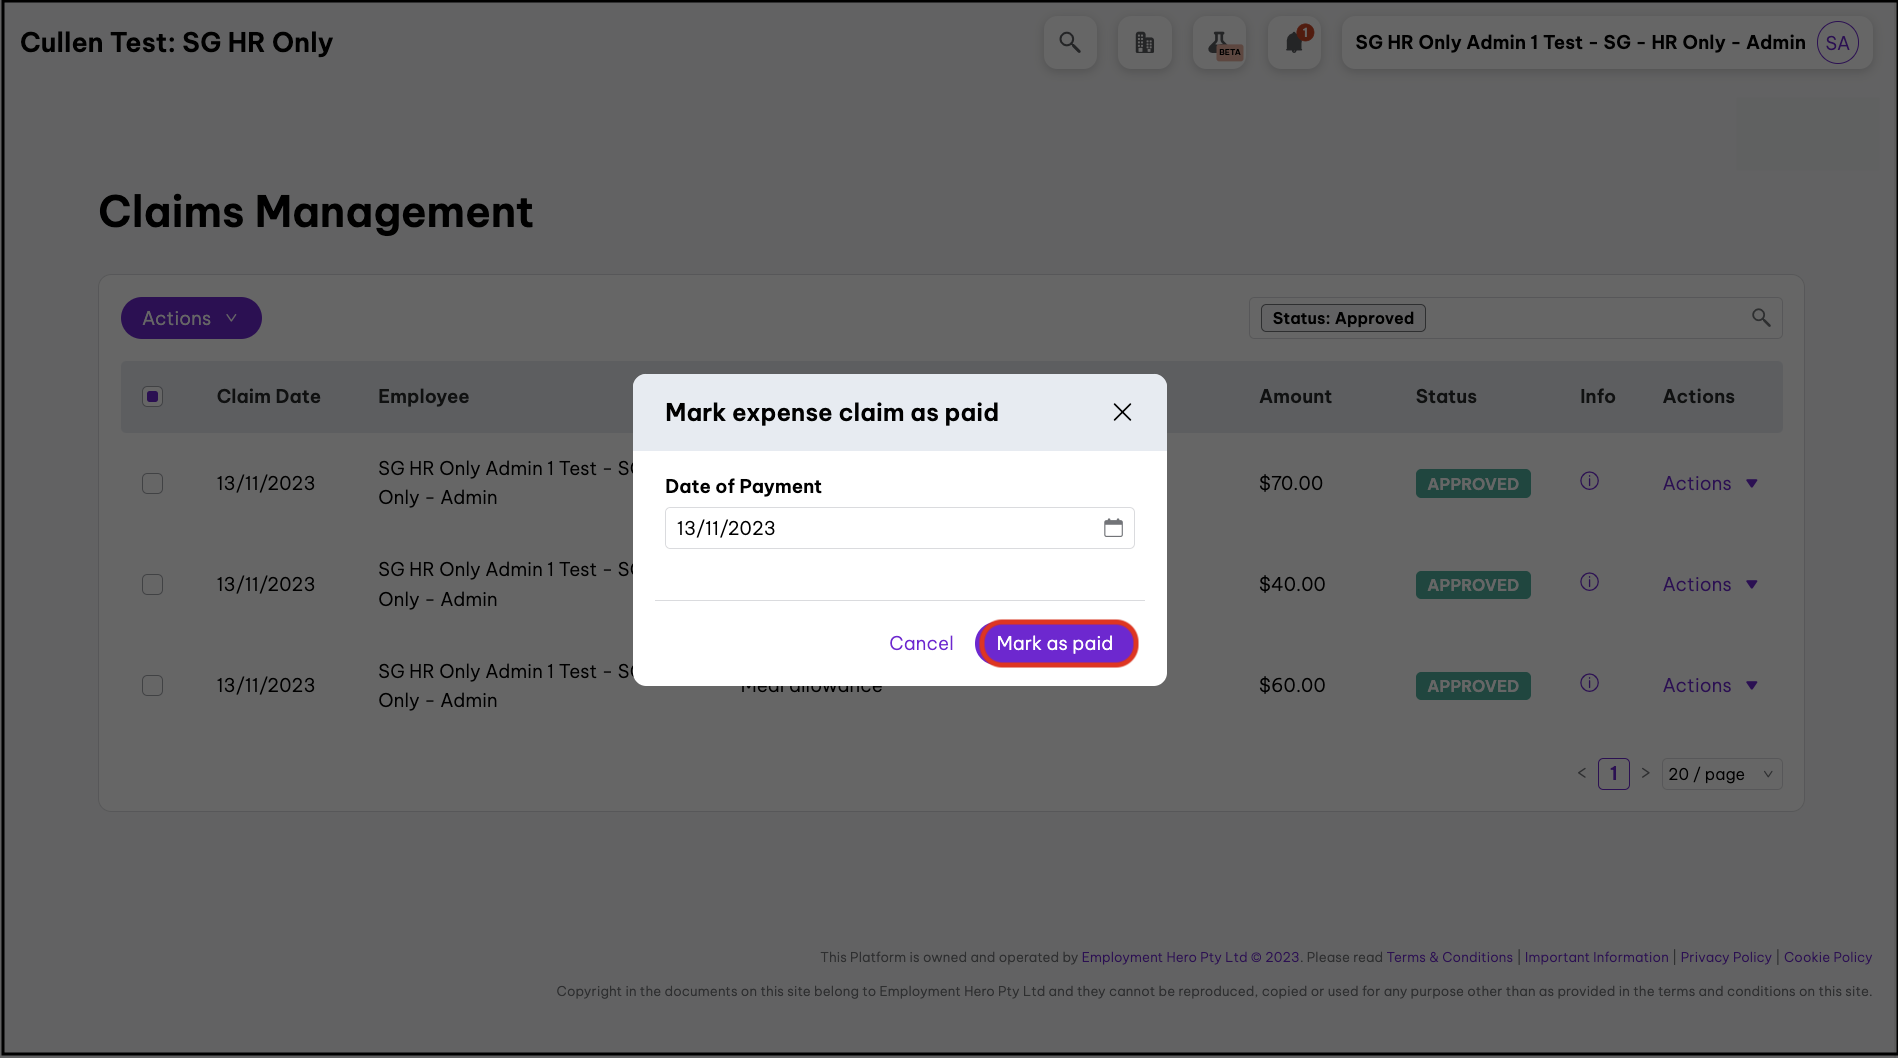Expand the purple Actions bulk dropdown
The width and height of the screenshot is (1898, 1058).
tap(191, 318)
